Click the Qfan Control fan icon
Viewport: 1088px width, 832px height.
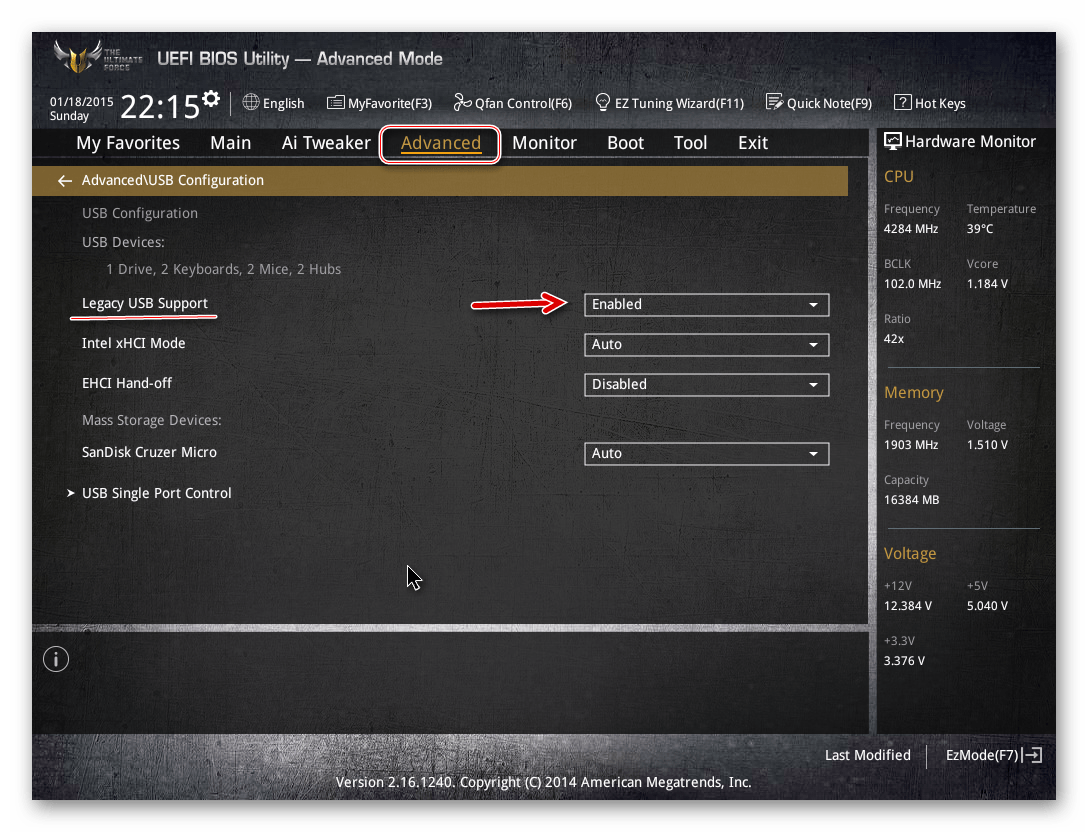[462, 103]
